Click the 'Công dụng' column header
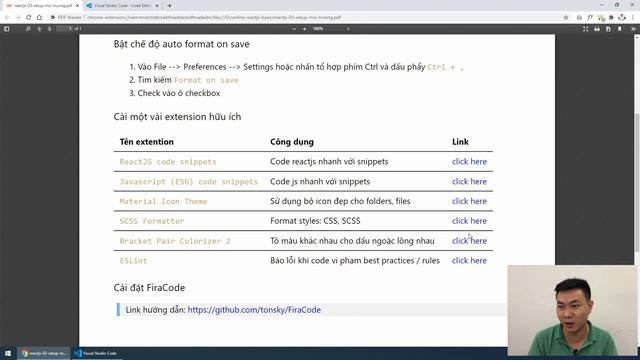The width and height of the screenshot is (640, 360). [x=292, y=142]
